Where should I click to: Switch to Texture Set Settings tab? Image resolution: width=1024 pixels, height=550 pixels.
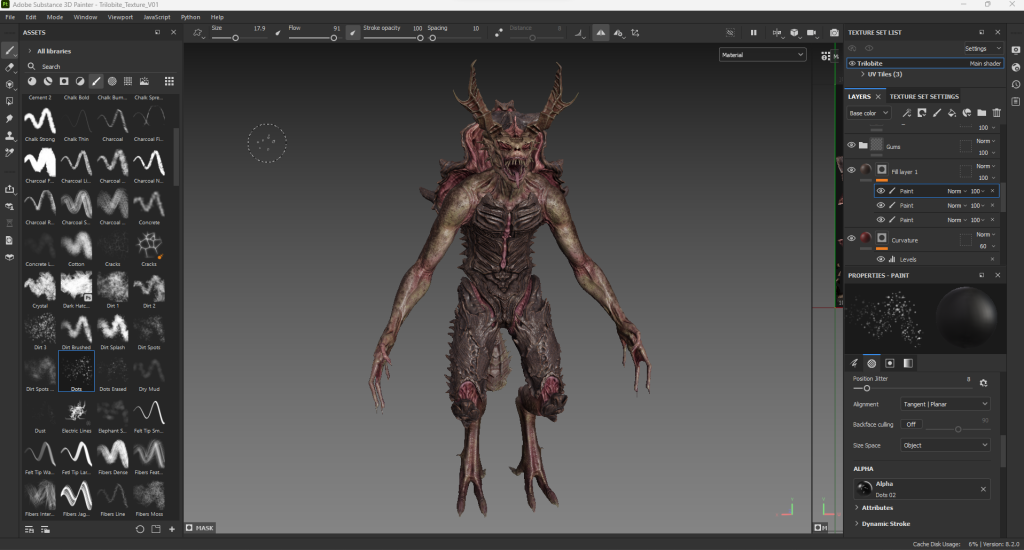924,96
